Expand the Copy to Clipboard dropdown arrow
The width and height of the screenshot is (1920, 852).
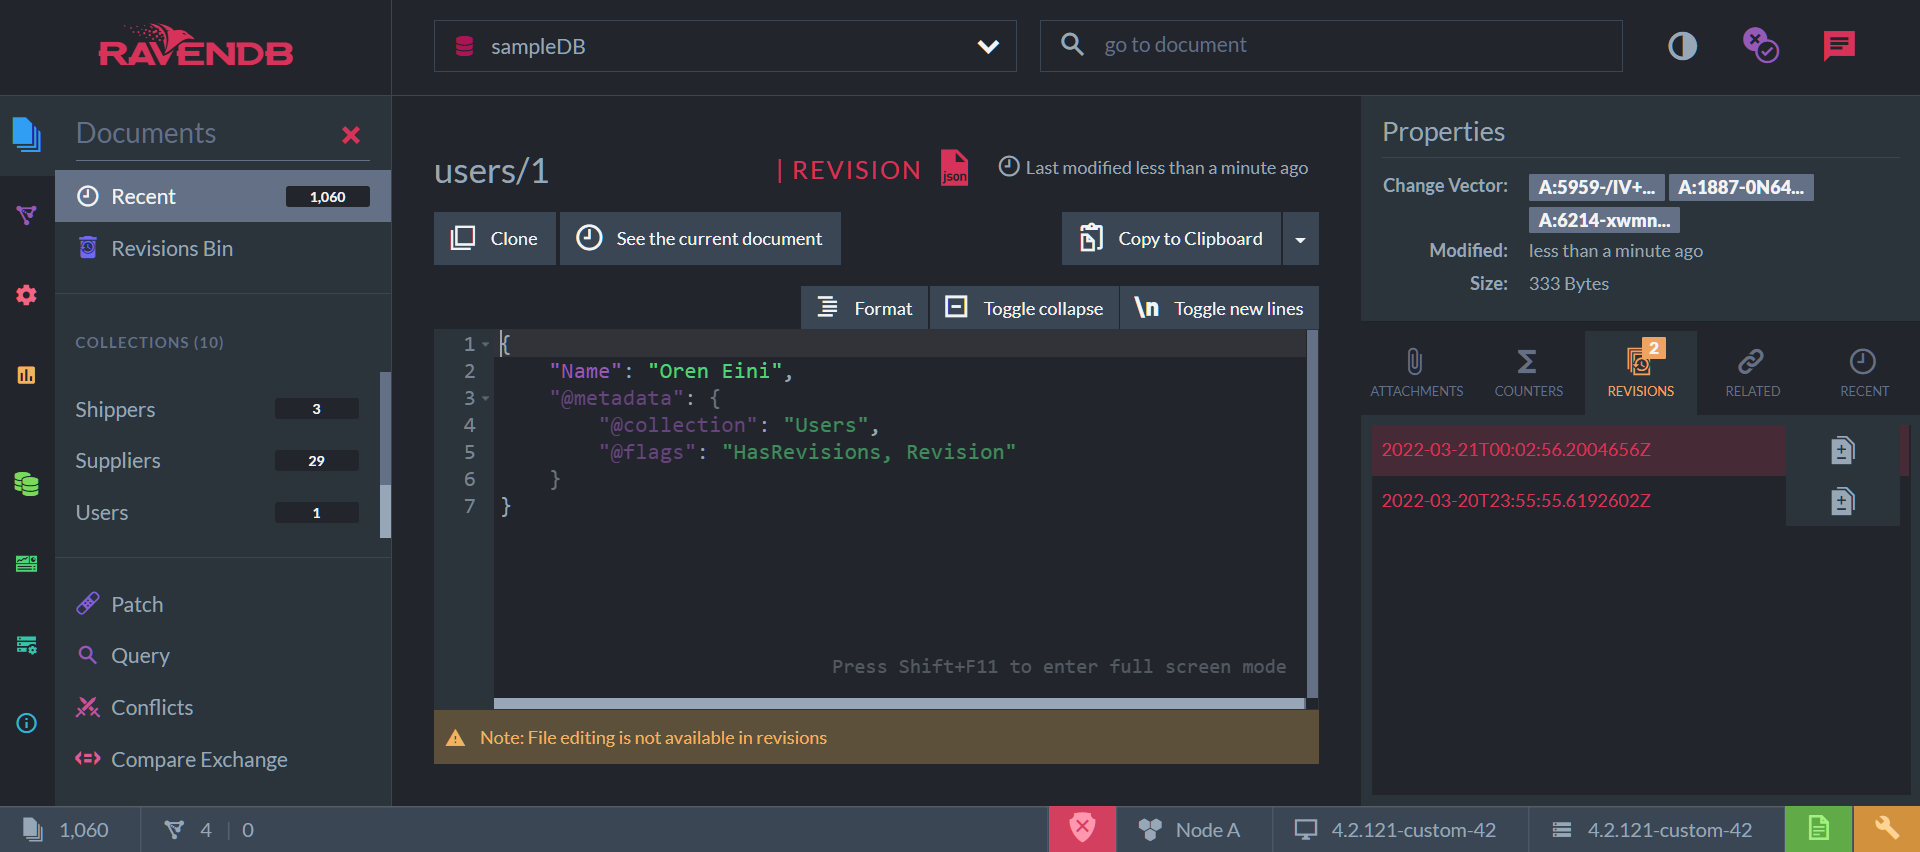(1301, 239)
